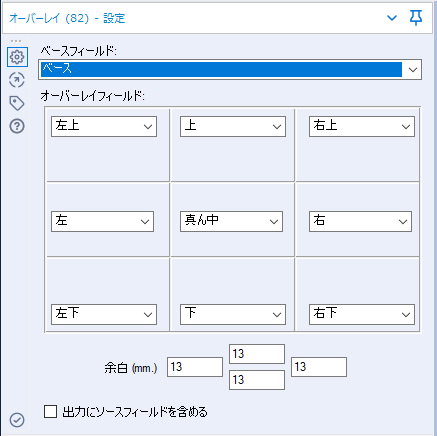The height and width of the screenshot is (436, 437).
Task: Open the navigation arrow icon tab
Action: tap(17, 80)
